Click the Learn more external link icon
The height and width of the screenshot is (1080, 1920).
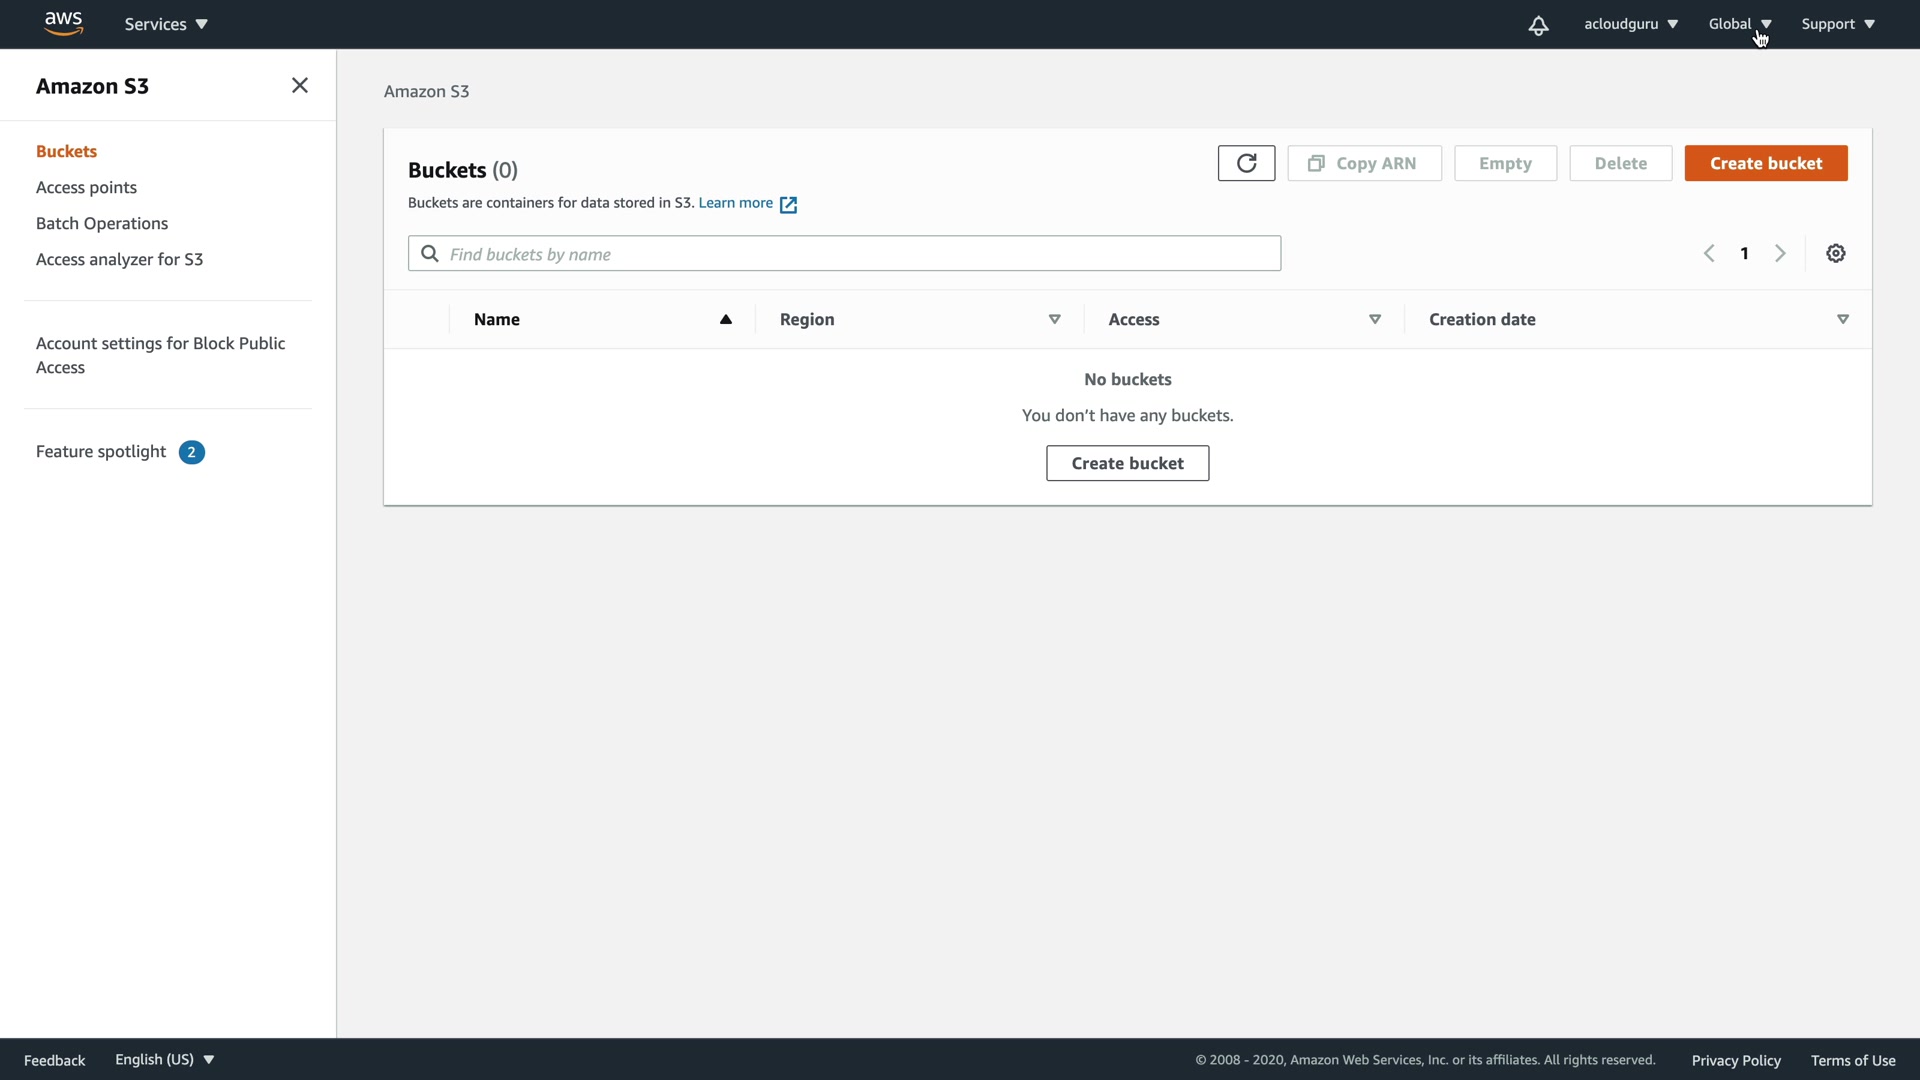788,205
